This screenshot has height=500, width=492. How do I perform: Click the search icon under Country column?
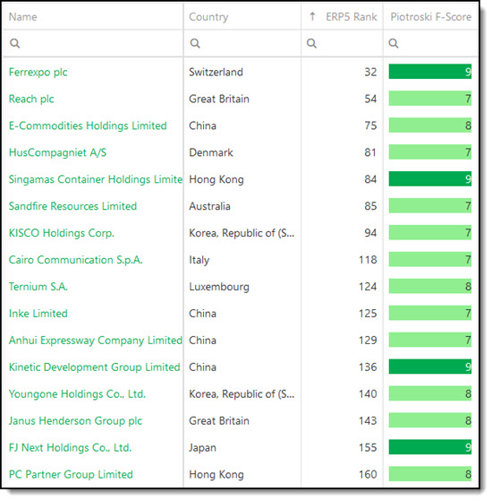tap(195, 43)
